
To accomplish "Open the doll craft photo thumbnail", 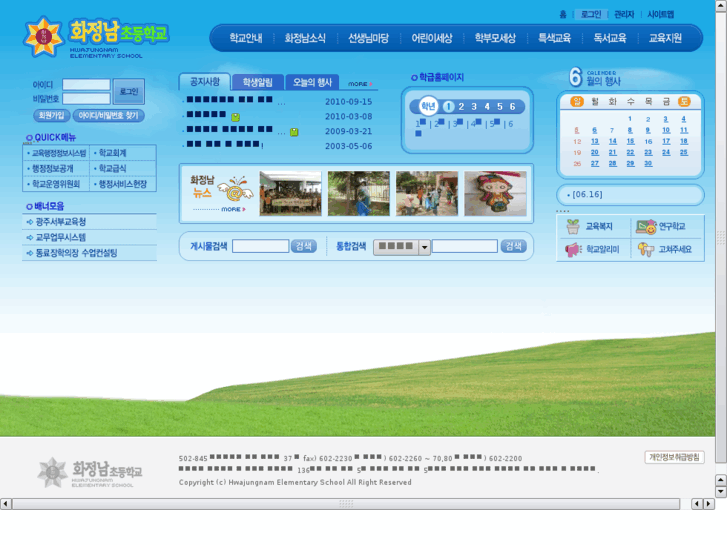I will tap(495, 193).
